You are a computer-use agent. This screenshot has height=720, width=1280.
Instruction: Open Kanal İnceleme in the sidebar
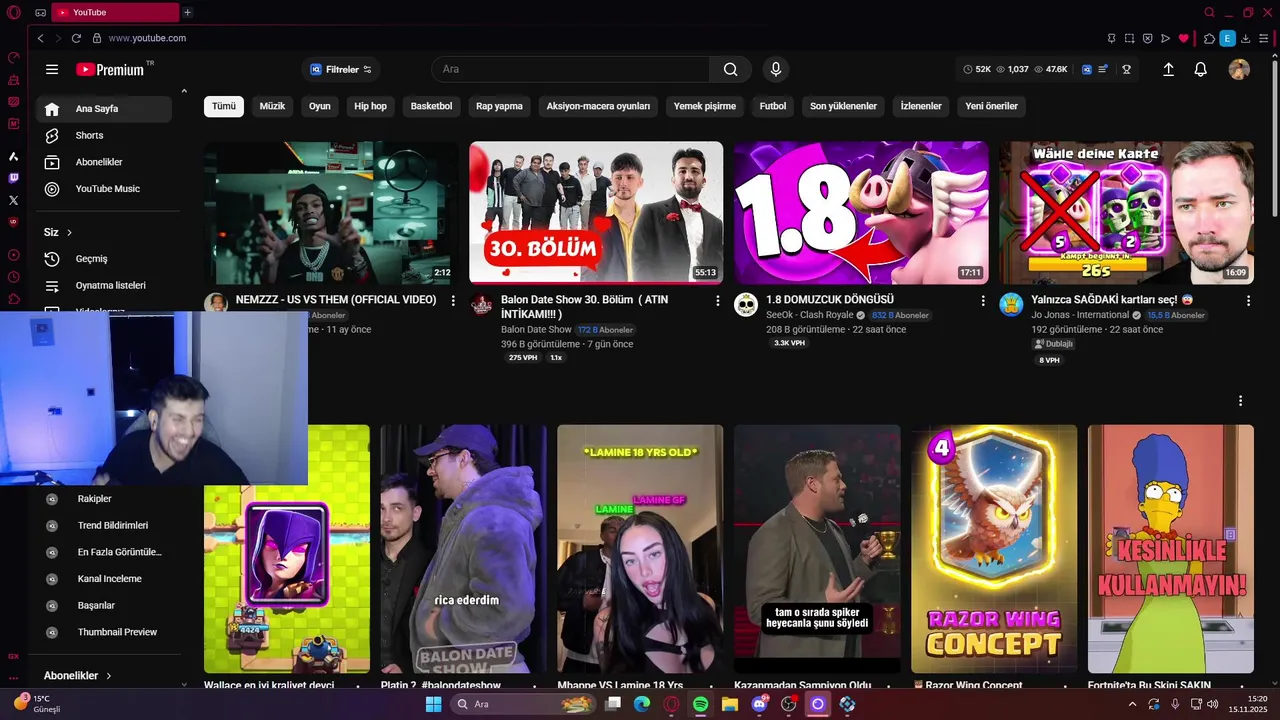point(104,579)
